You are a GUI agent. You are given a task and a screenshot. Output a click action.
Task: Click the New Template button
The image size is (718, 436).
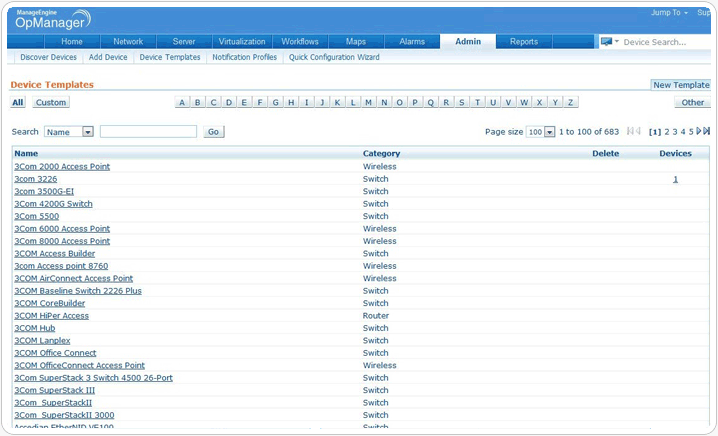click(x=681, y=85)
